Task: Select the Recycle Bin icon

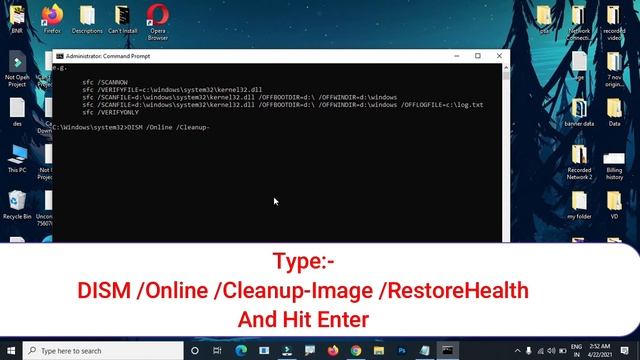Action: pos(17,205)
